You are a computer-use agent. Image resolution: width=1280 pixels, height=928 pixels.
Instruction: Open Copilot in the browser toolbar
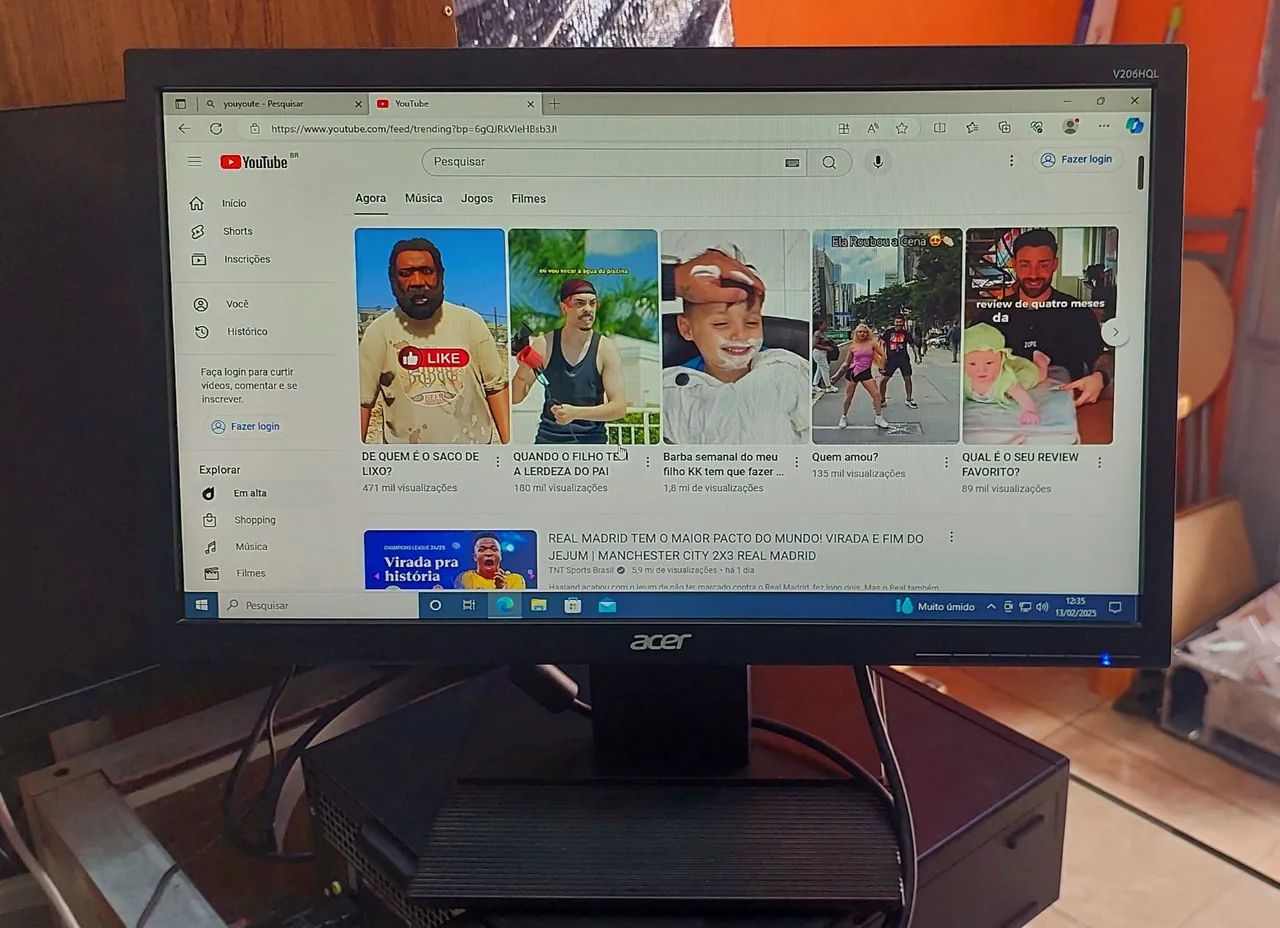(1135, 127)
